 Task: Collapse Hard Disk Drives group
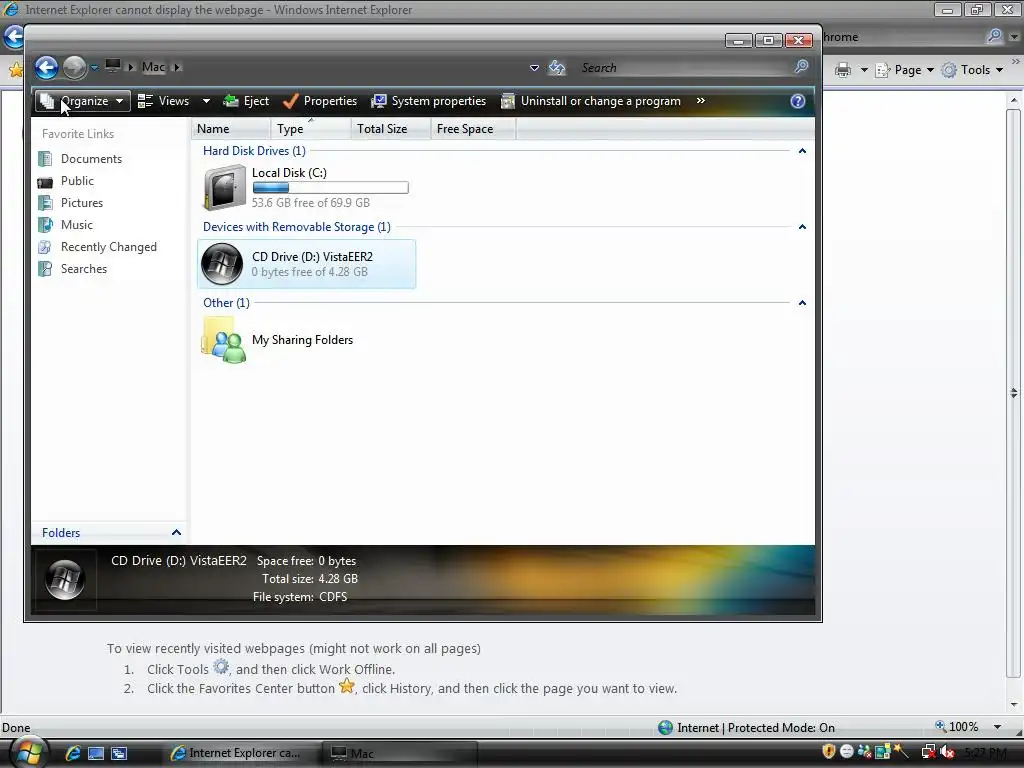pos(802,151)
